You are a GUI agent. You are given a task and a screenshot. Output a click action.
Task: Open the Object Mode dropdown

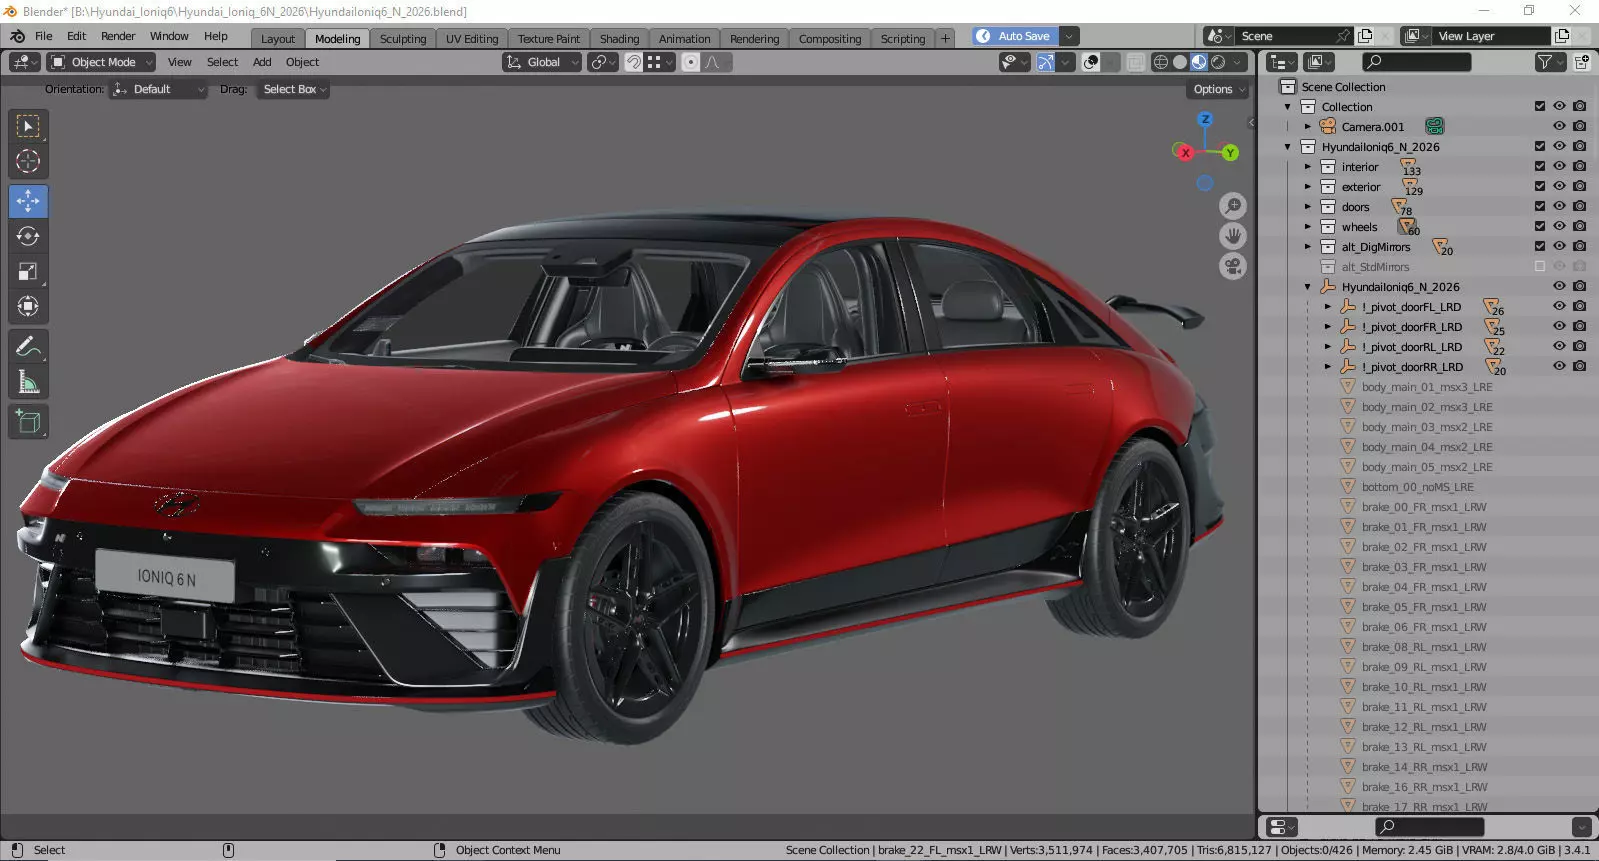(x=101, y=62)
